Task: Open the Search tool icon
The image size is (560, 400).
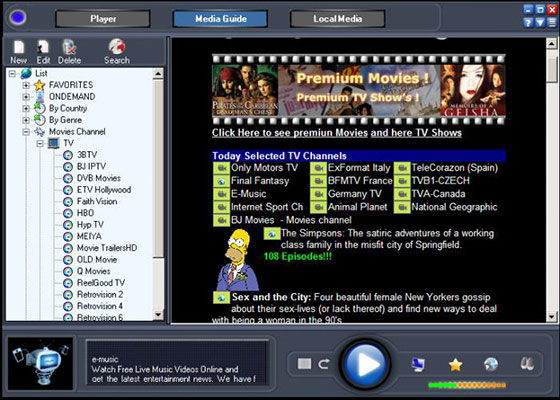Action: pos(117,47)
